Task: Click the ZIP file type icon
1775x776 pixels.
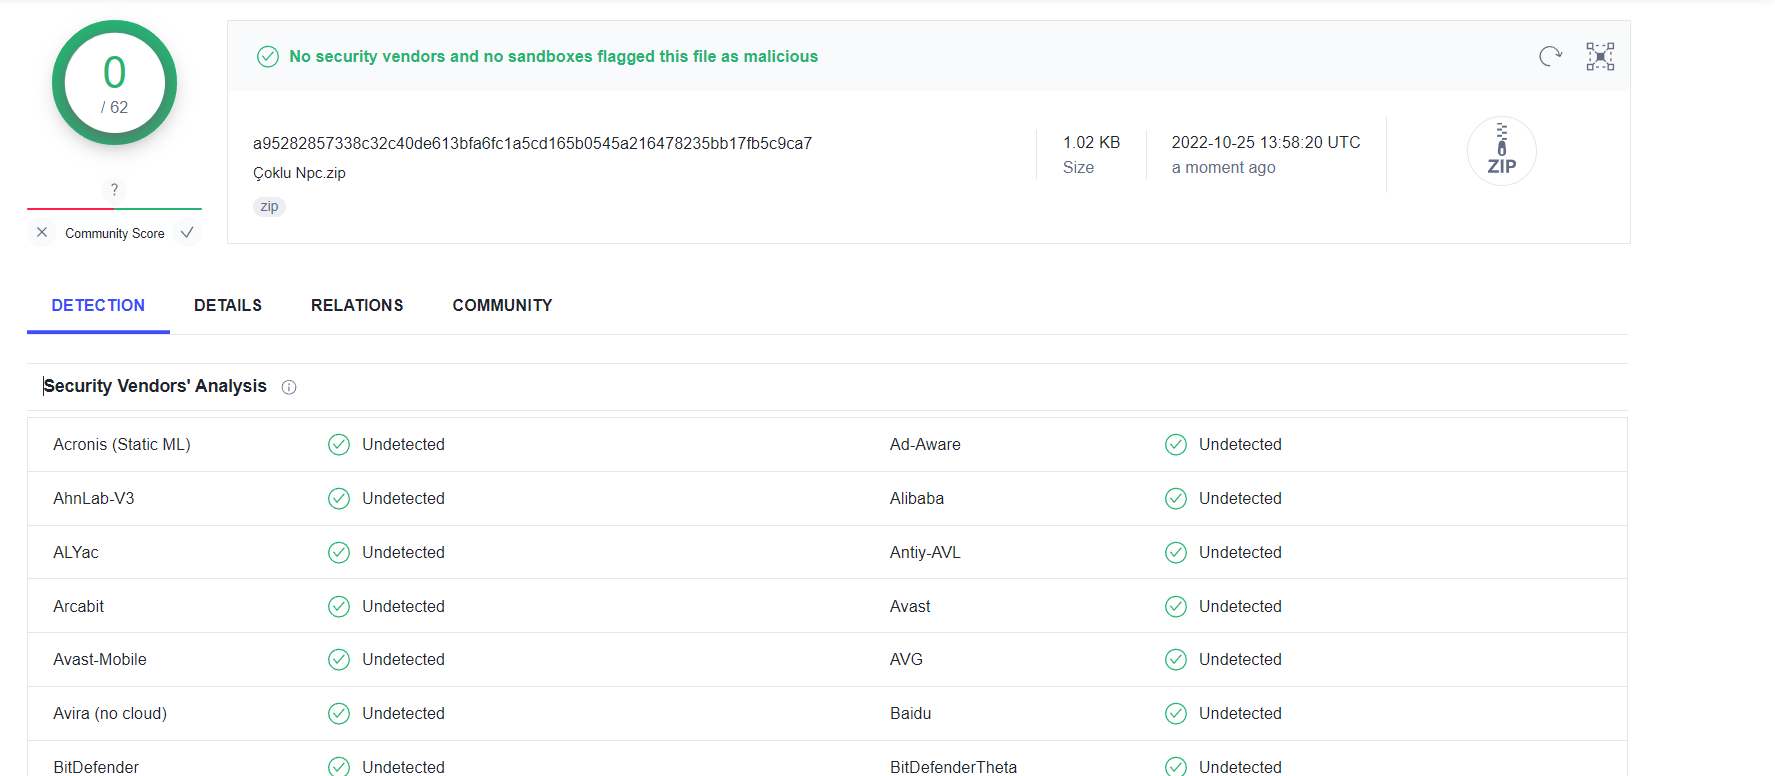Action: 1501,151
